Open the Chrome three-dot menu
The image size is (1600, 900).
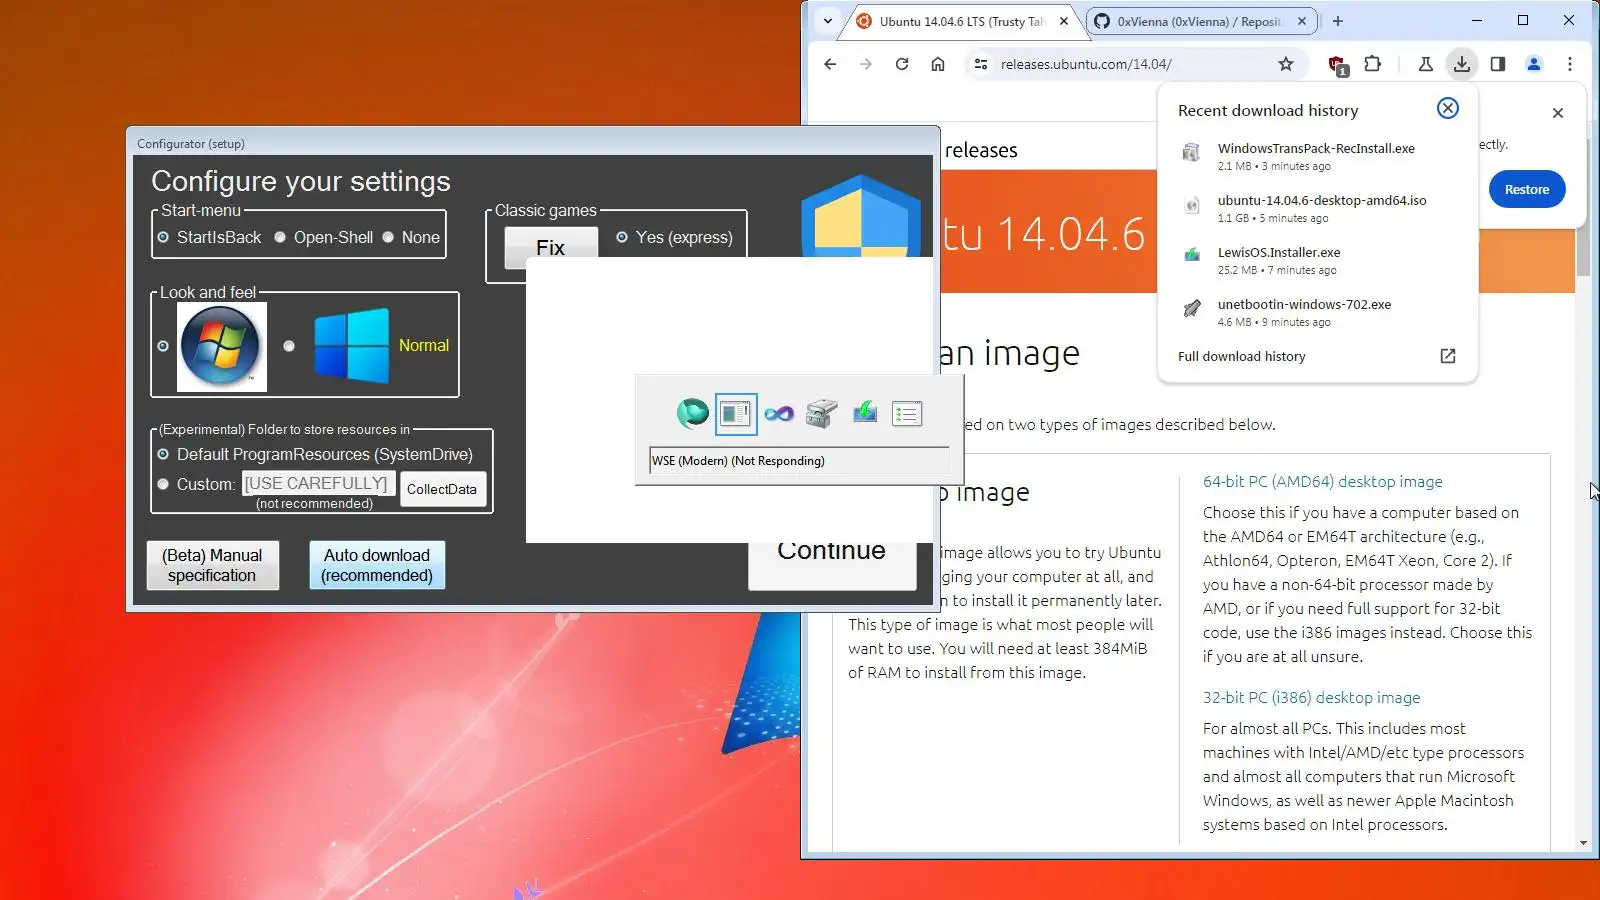[x=1570, y=64]
